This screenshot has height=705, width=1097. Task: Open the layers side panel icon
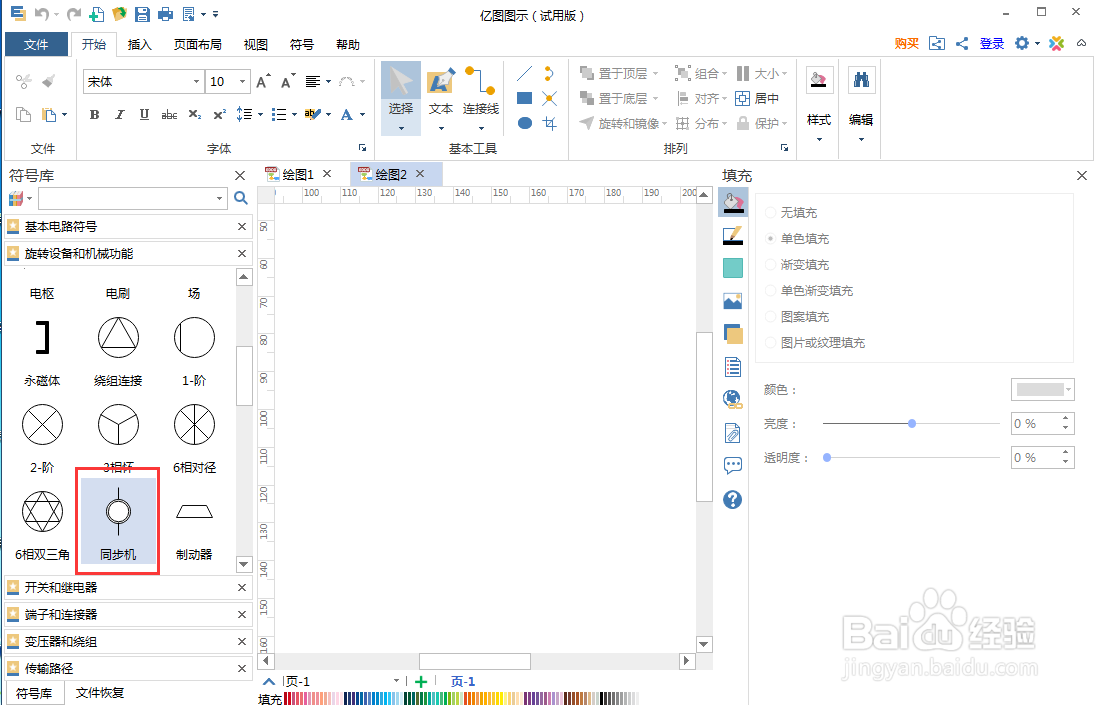732,334
